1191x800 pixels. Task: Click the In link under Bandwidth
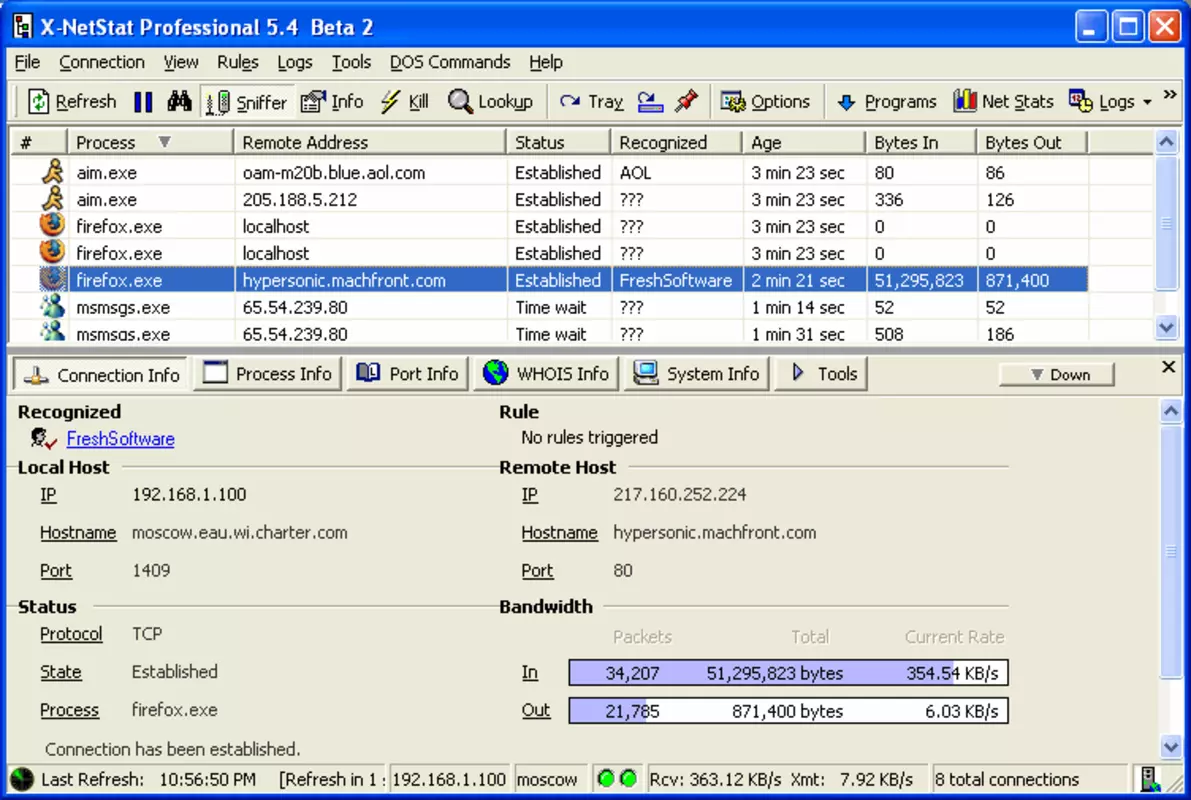coord(529,672)
